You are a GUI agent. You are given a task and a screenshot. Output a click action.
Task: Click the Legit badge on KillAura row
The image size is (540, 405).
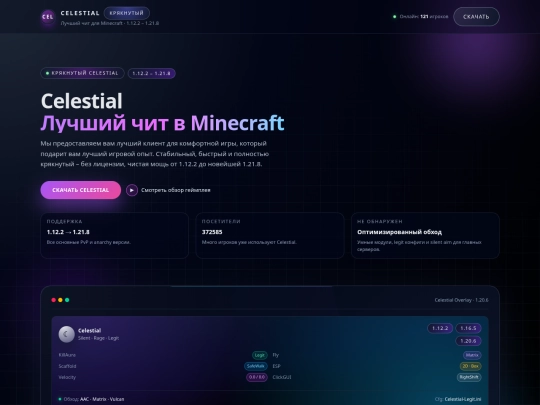tap(260, 355)
